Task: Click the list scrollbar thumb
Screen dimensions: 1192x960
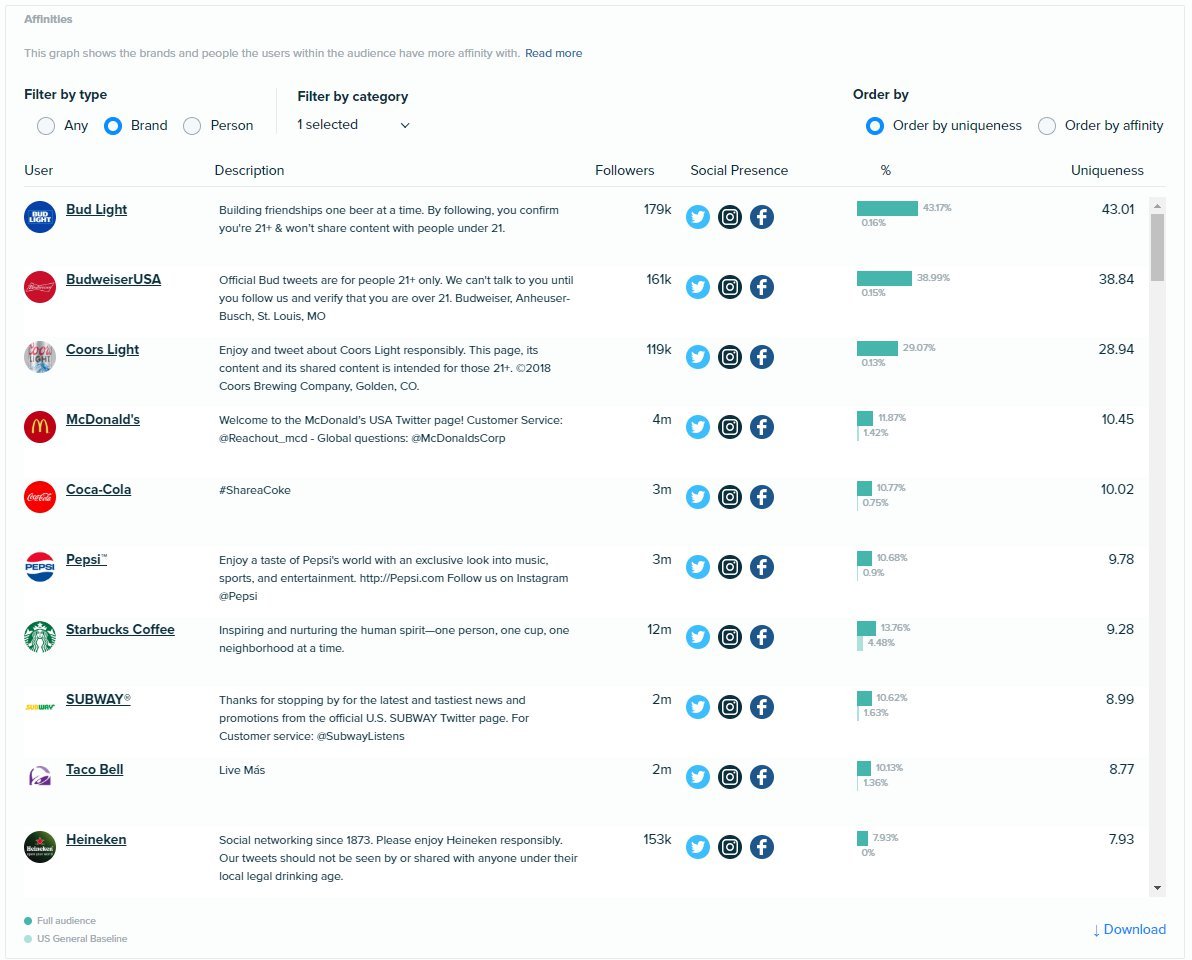Action: tap(1157, 247)
